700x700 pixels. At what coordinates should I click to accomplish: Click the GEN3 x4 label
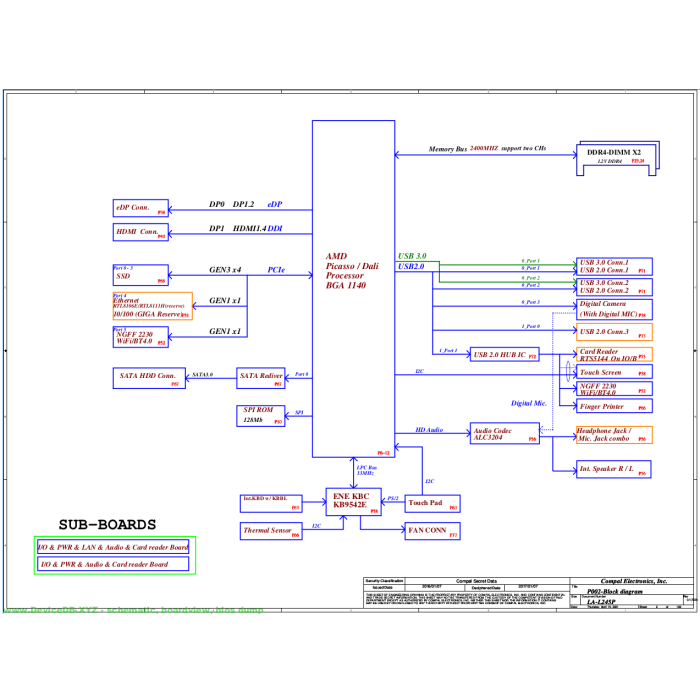(225, 270)
